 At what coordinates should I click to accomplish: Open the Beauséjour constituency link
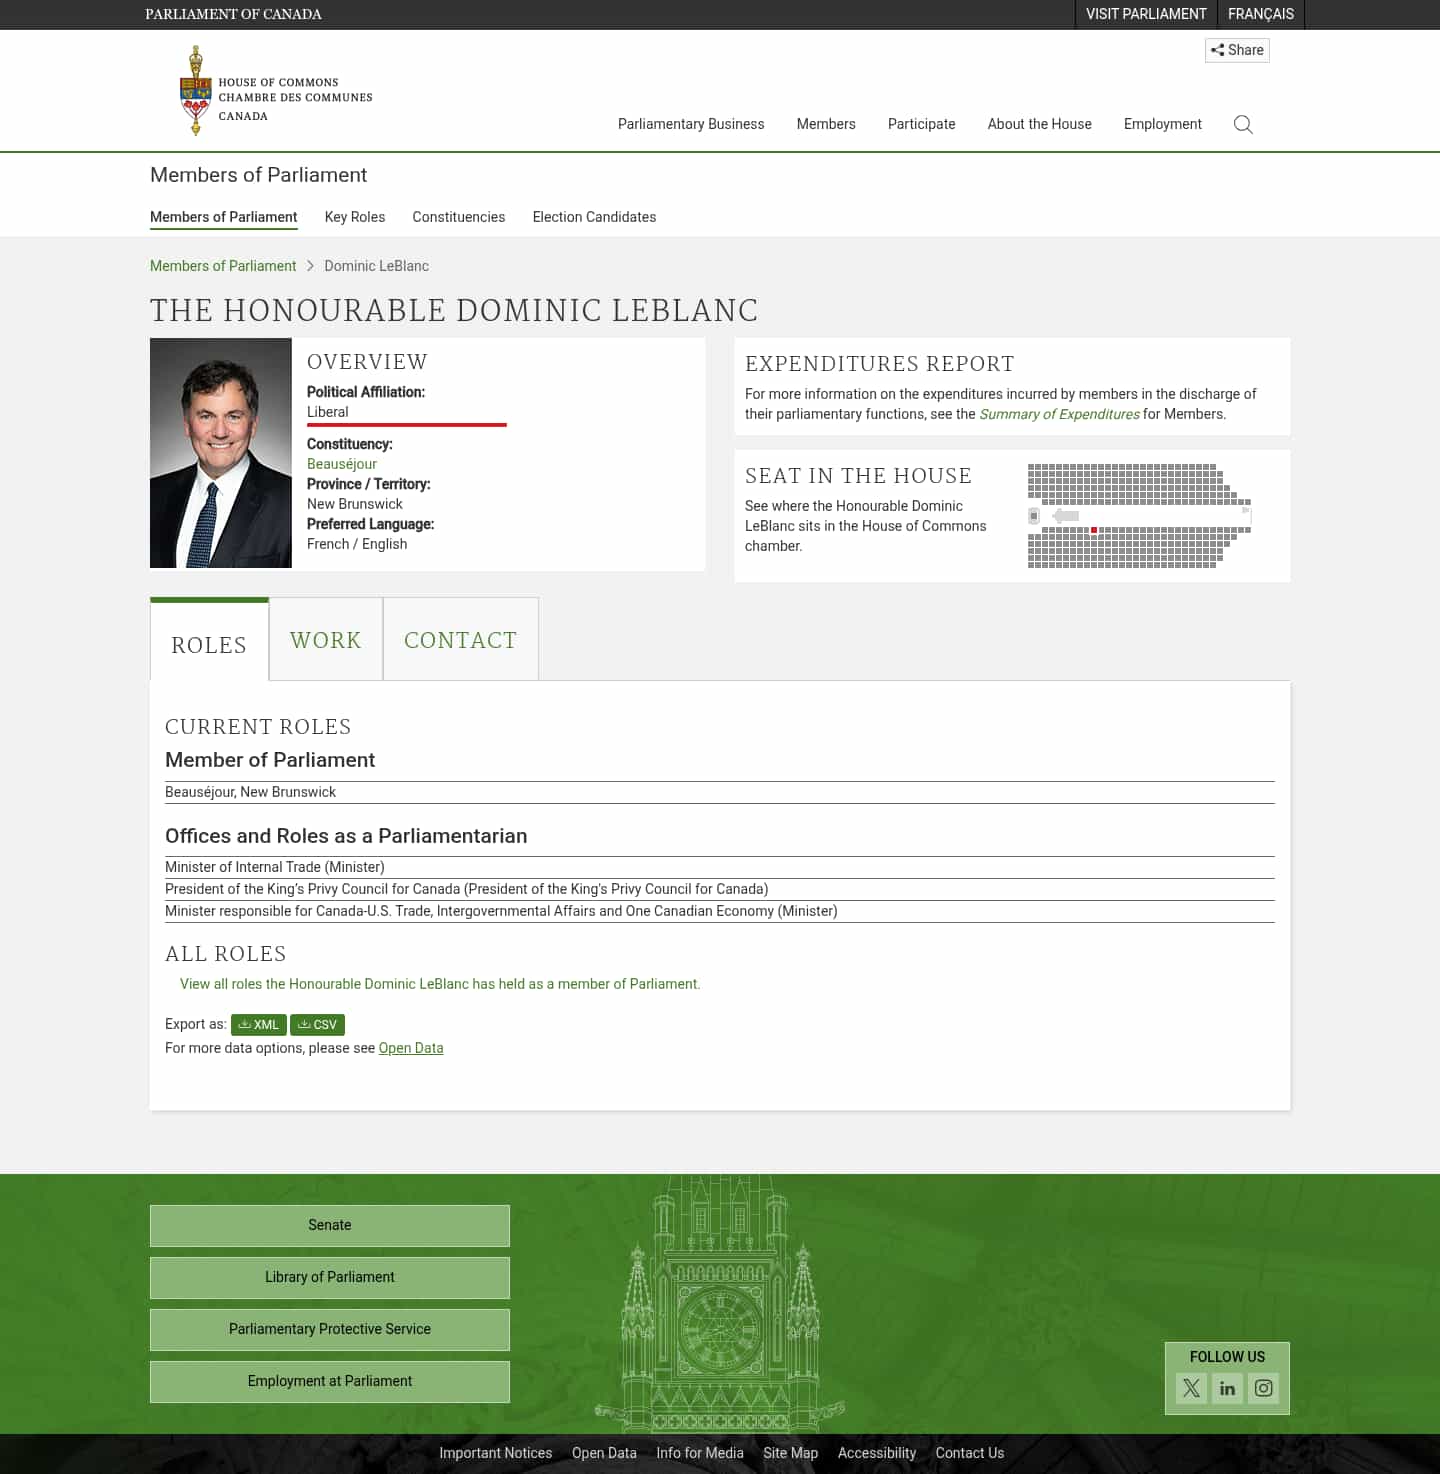pyautogui.click(x=342, y=463)
